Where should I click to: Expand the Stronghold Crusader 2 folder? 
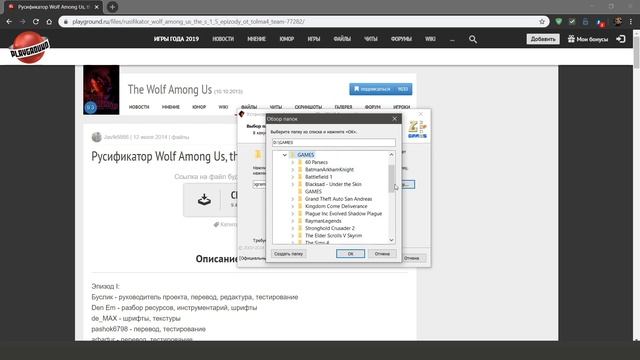pos(293,229)
